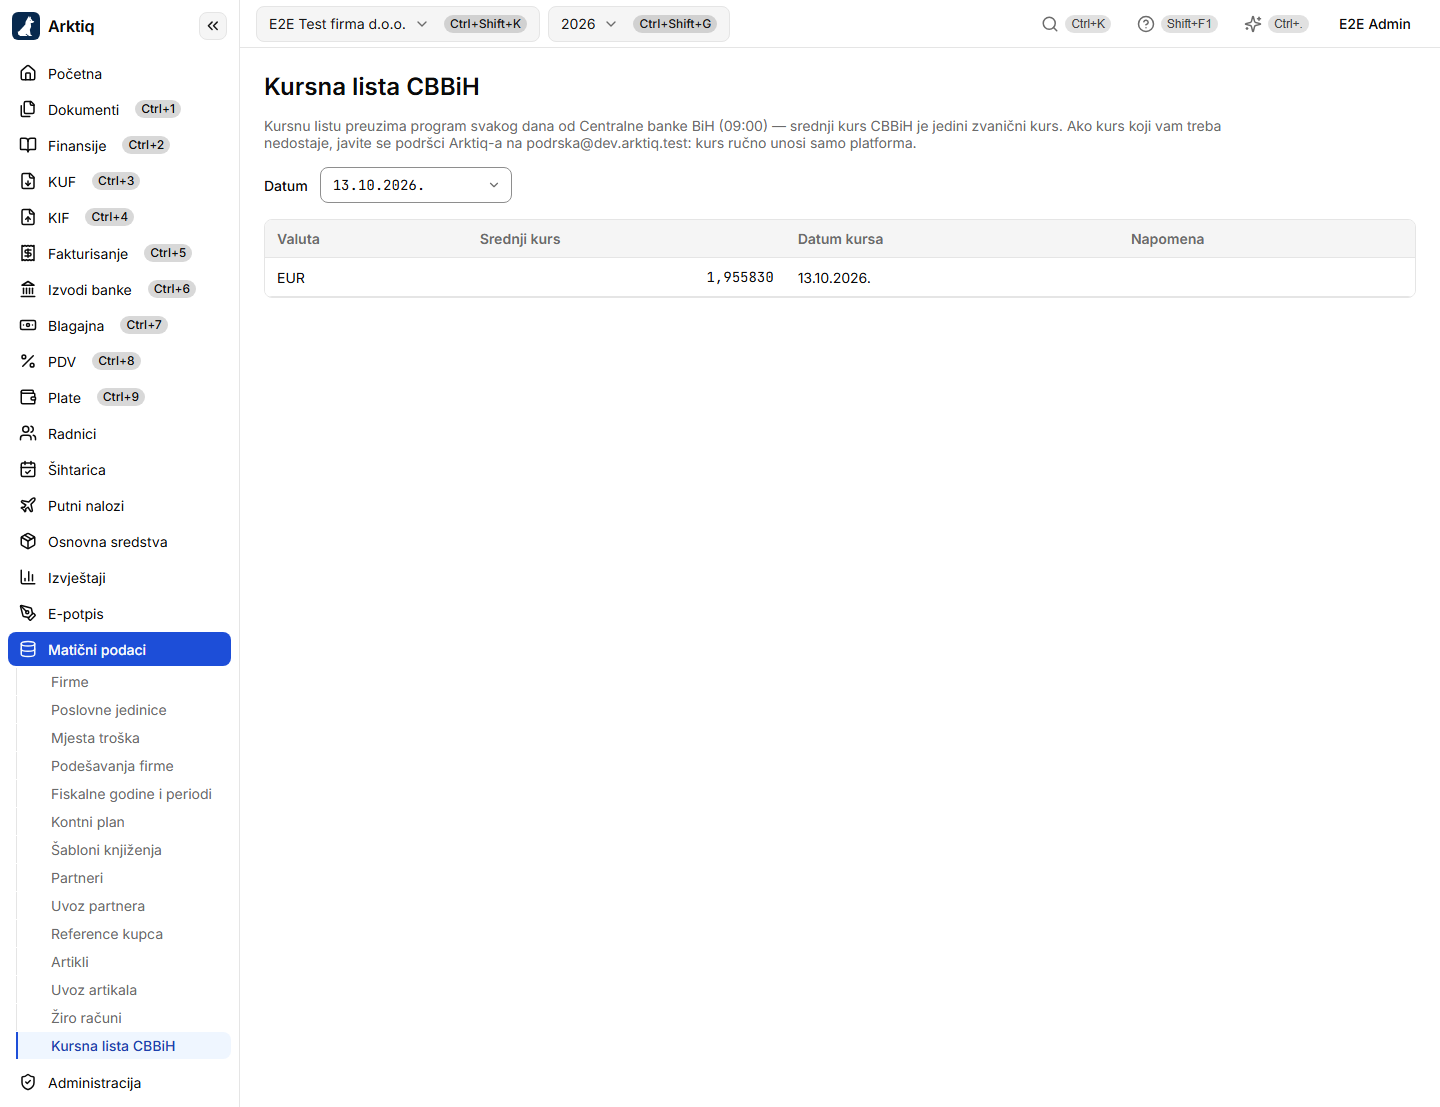Viewport: 1440px width, 1107px height.
Task: Open help question-mark icon
Action: [x=1146, y=24]
